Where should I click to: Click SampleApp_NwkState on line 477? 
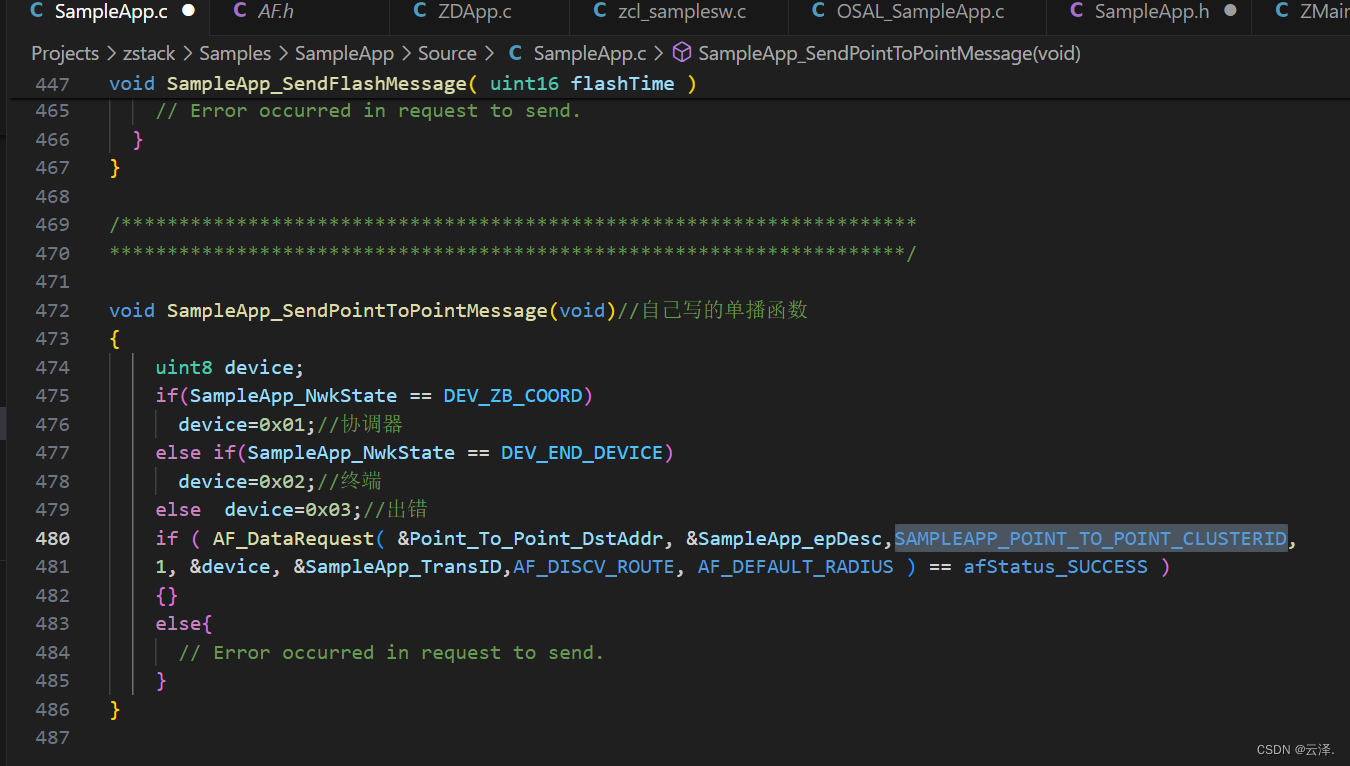[x=351, y=453]
